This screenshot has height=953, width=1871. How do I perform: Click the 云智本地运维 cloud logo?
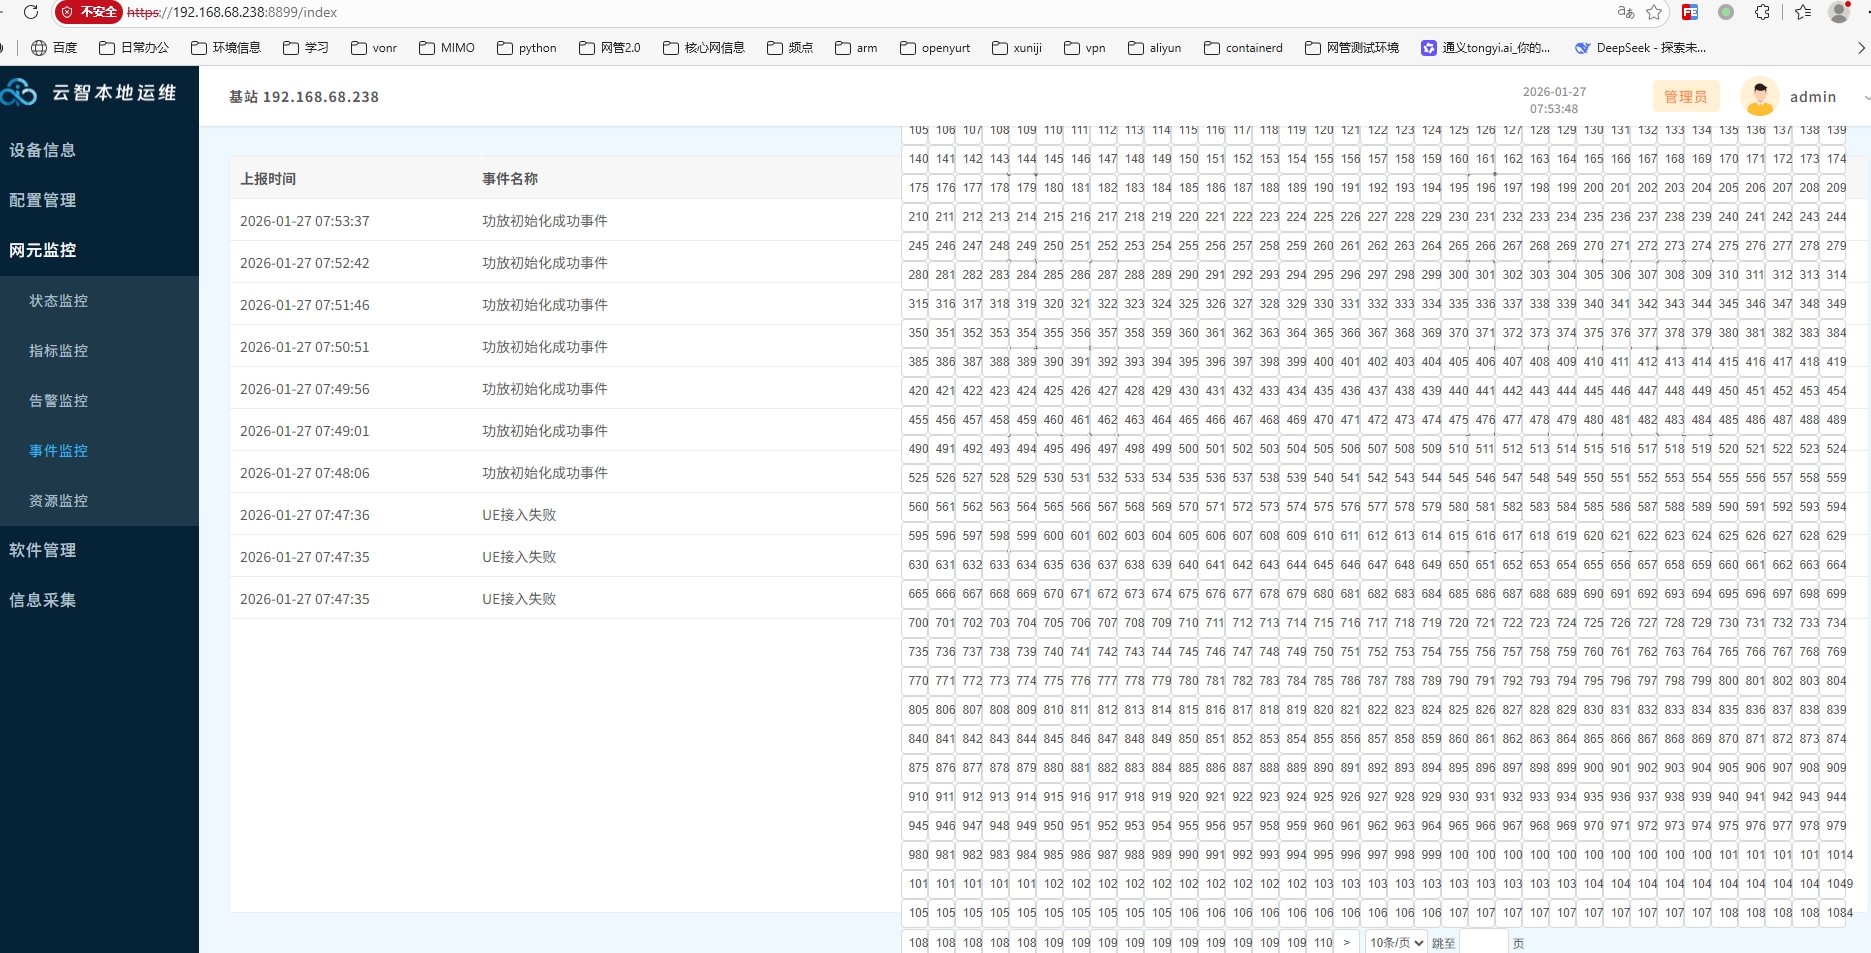pos(20,93)
